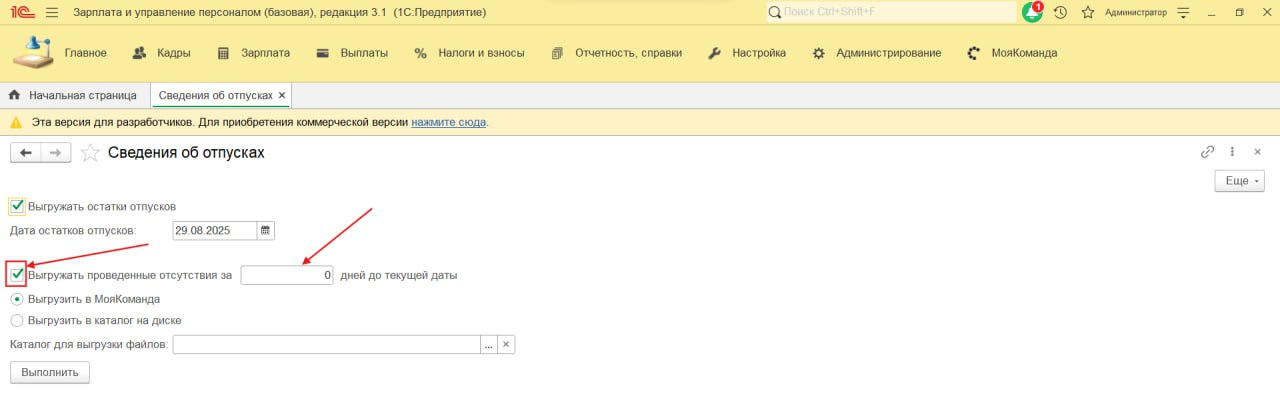Open the notifications bell icon
Viewport: 1280px width, 410px height.
coord(1031,13)
